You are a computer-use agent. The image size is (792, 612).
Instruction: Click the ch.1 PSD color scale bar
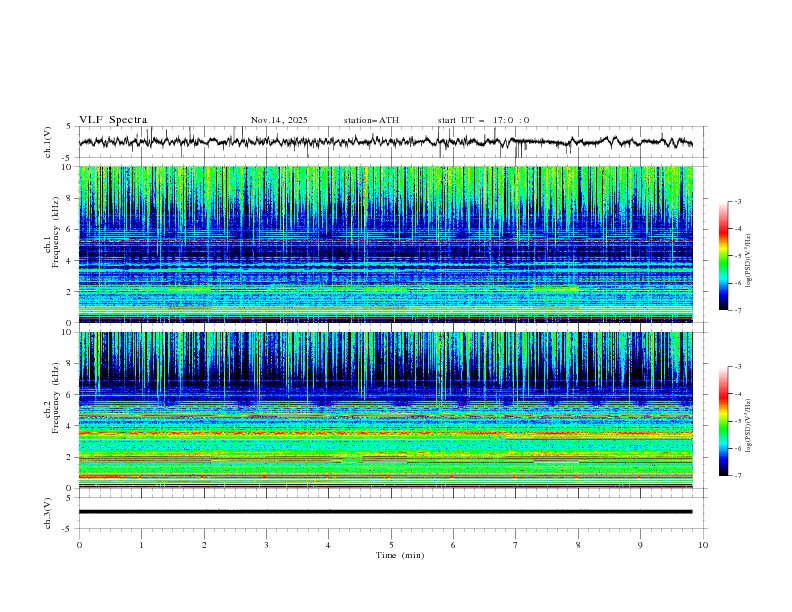pos(724,255)
